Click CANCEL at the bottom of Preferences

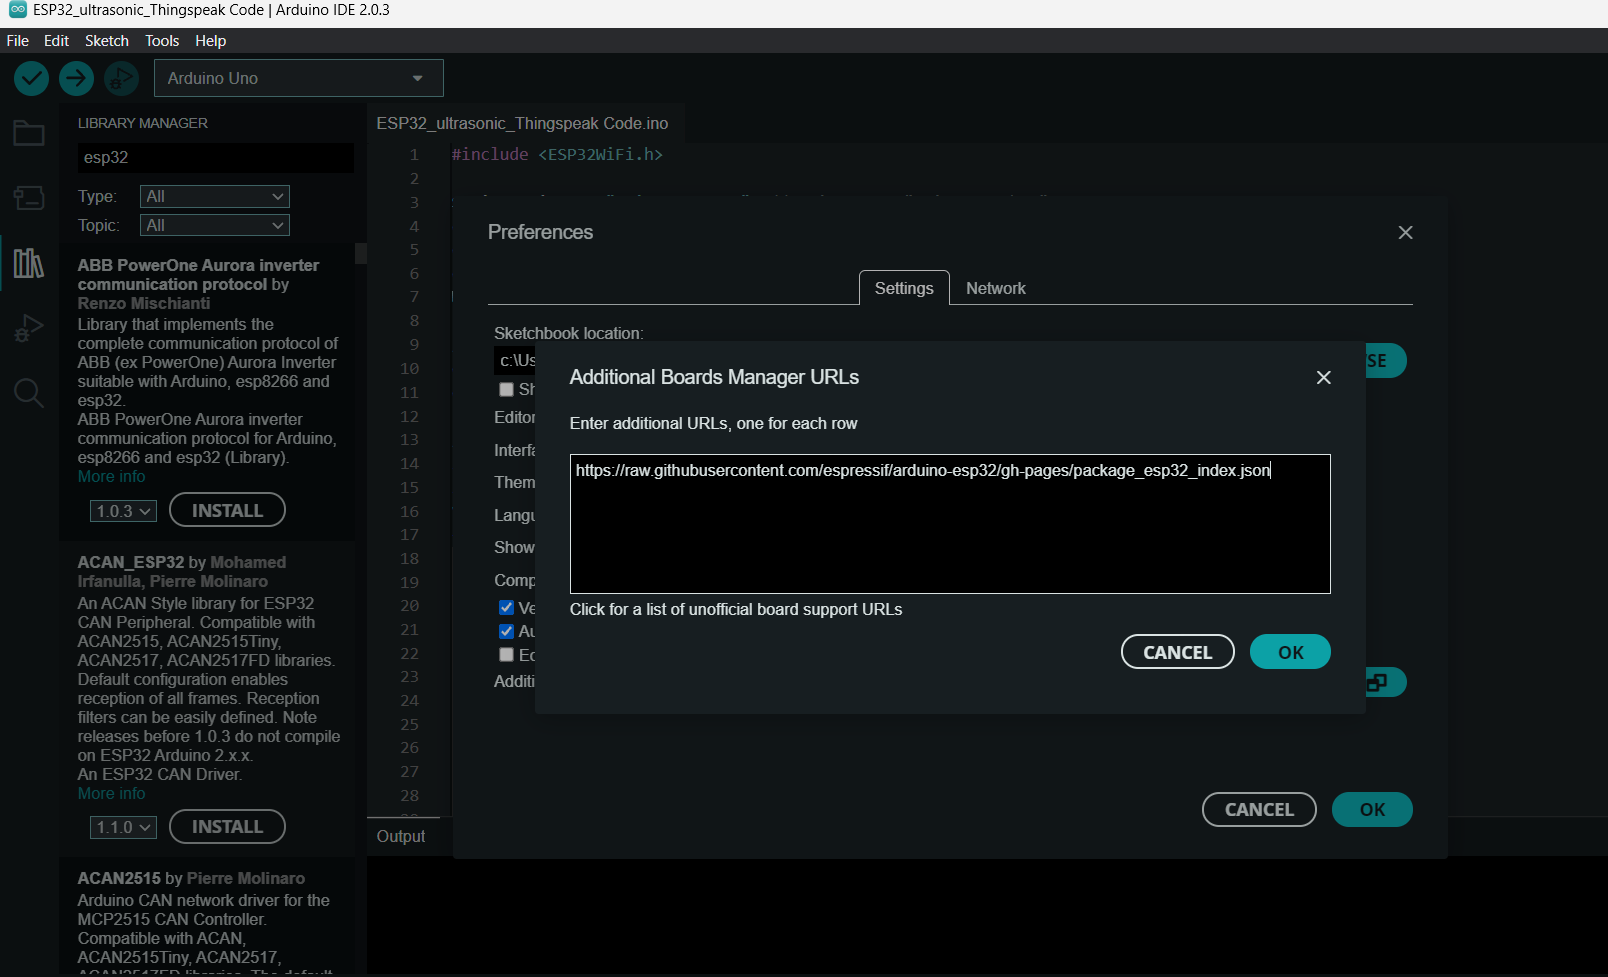(x=1259, y=810)
